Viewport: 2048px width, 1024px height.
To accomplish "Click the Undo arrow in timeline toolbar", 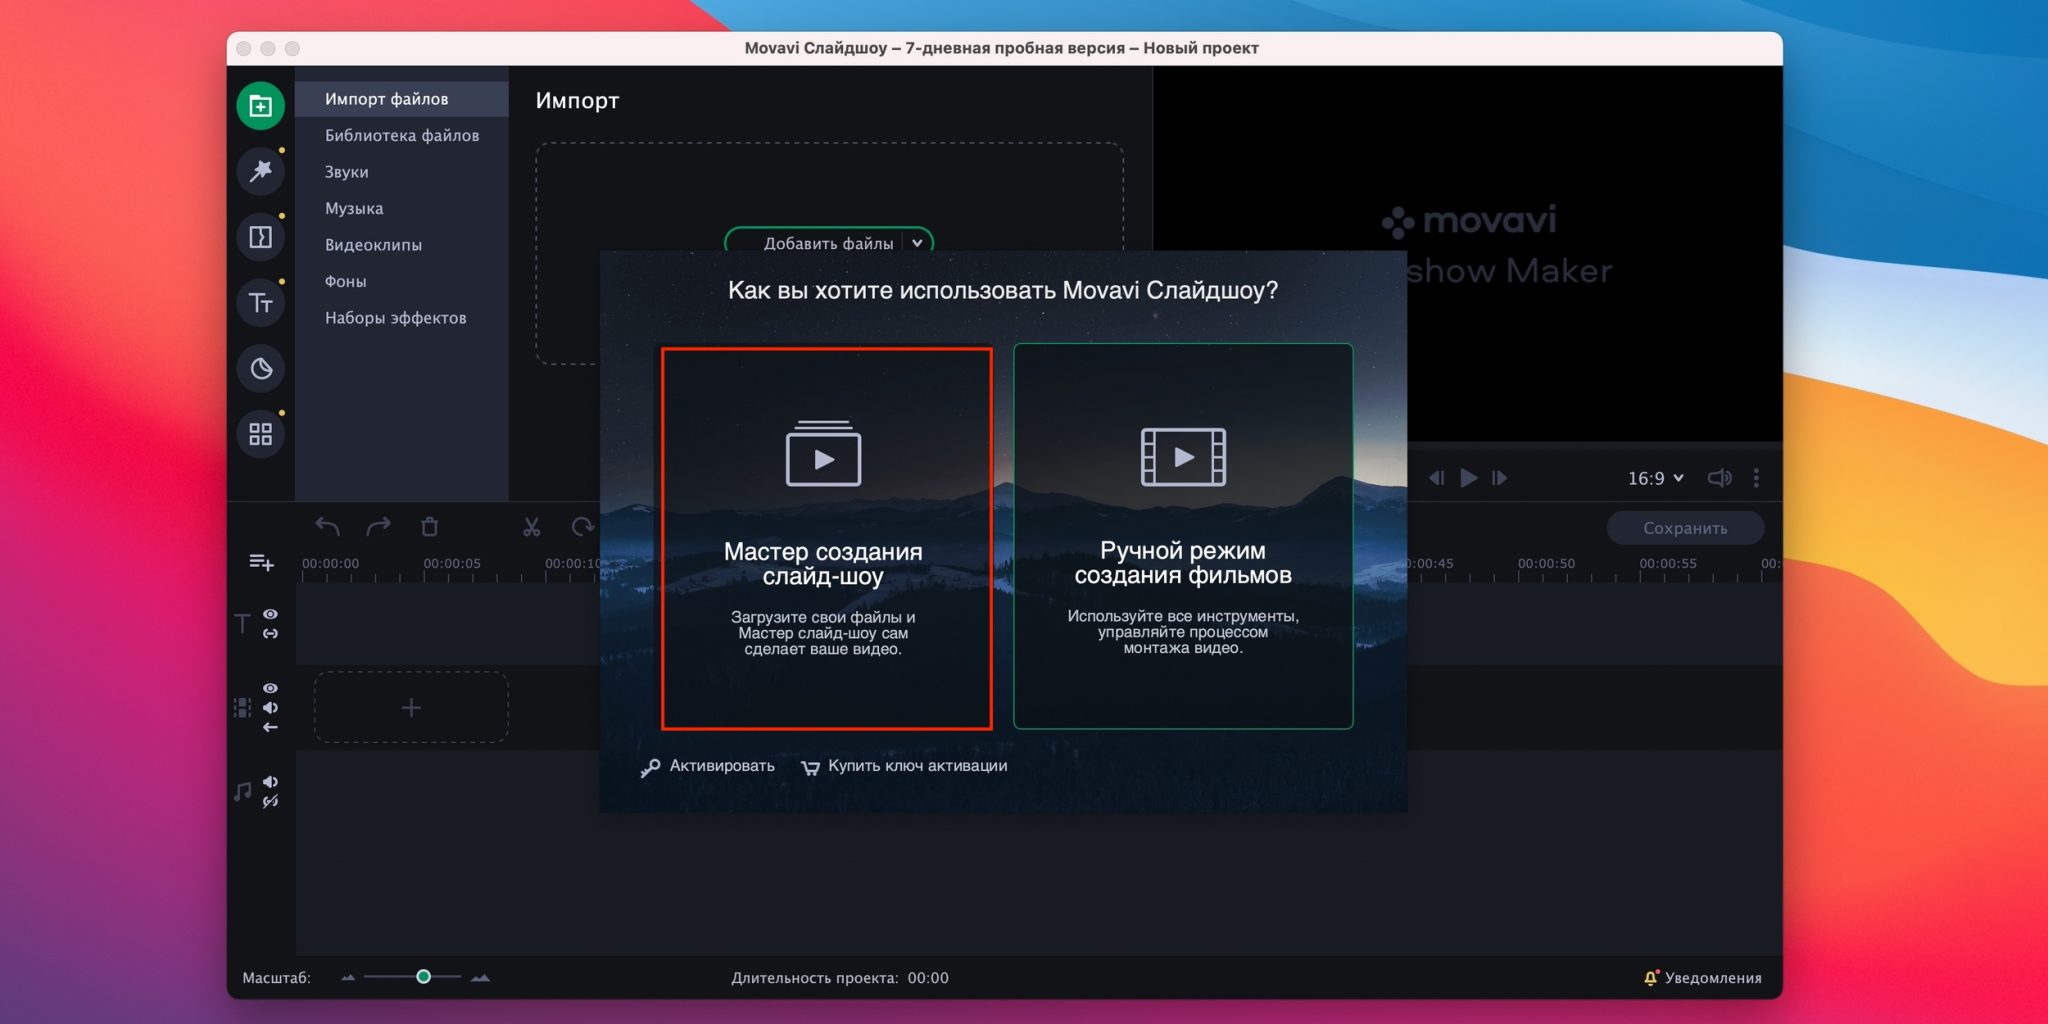I will 327,526.
